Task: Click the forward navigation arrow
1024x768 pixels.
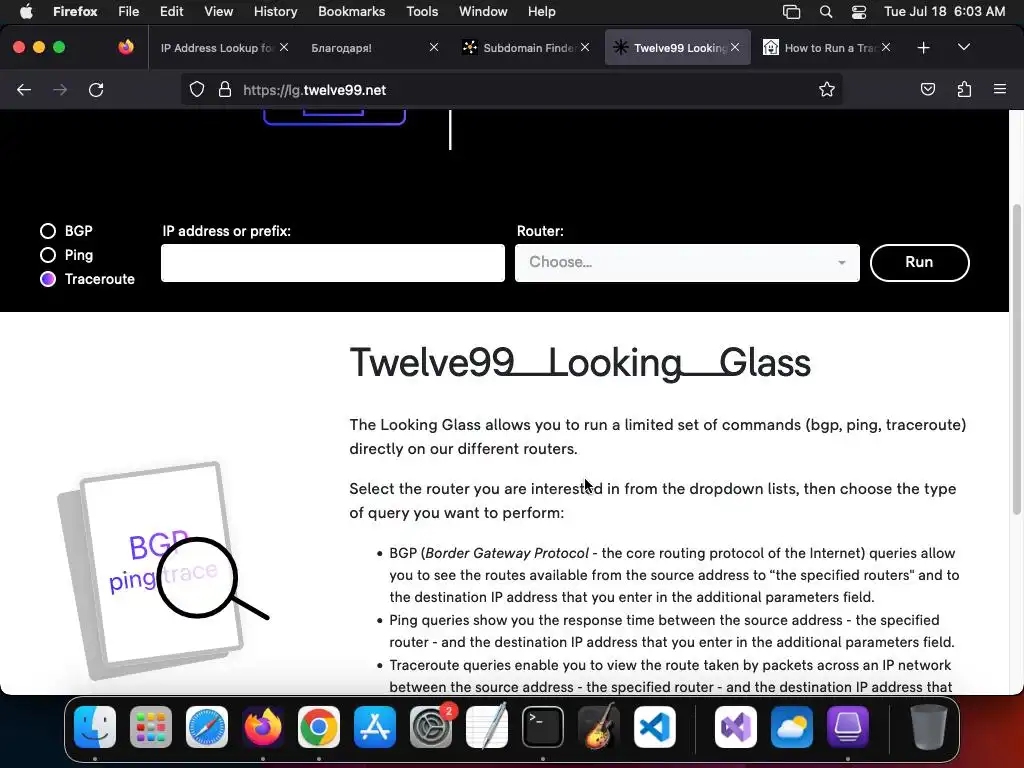Action: (x=60, y=89)
